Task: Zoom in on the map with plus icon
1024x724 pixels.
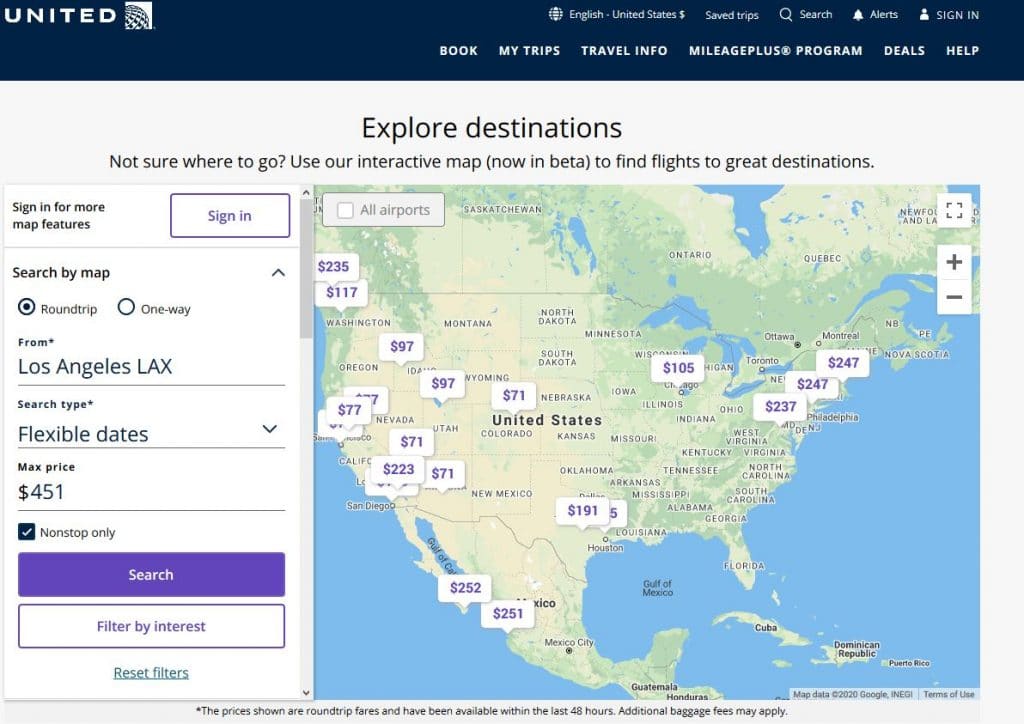Action: coord(954,262)
